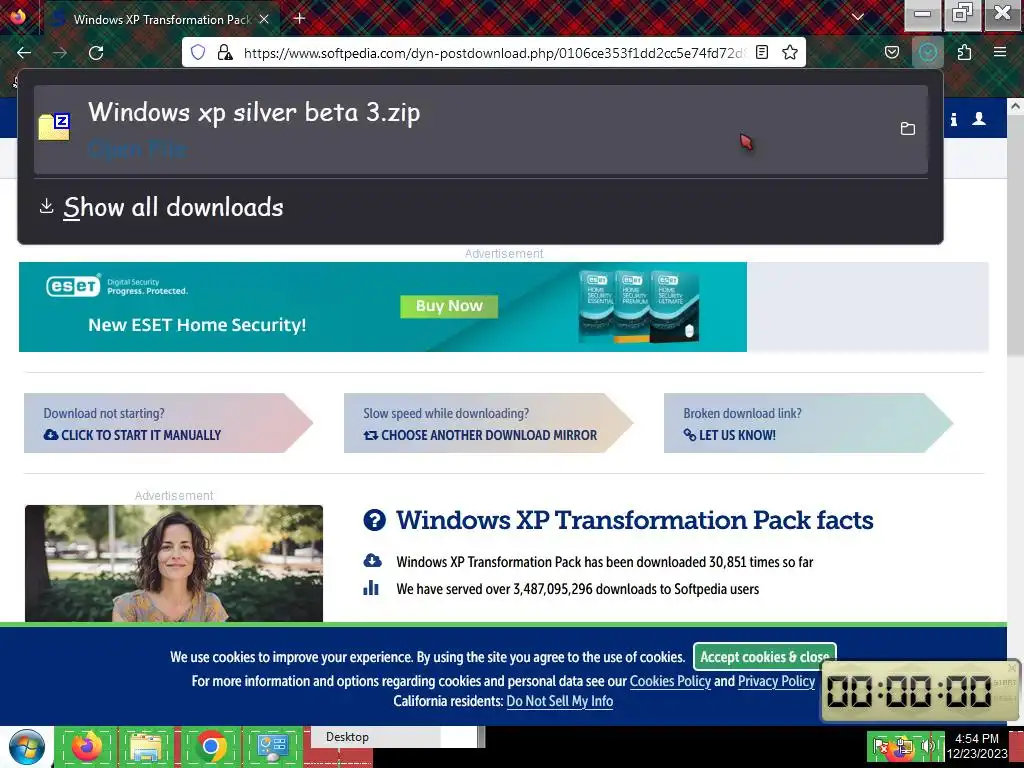Open the Softpedia user account icon
Viewport: 1024px width, 768px height.
[x=979, y=119]
